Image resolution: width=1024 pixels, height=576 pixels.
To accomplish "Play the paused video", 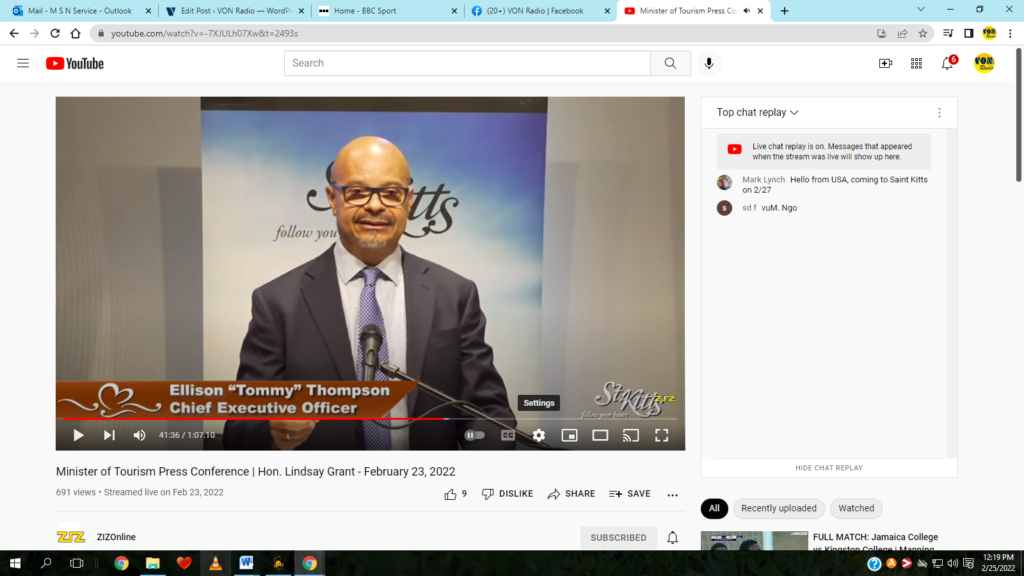I will point(78,435).
